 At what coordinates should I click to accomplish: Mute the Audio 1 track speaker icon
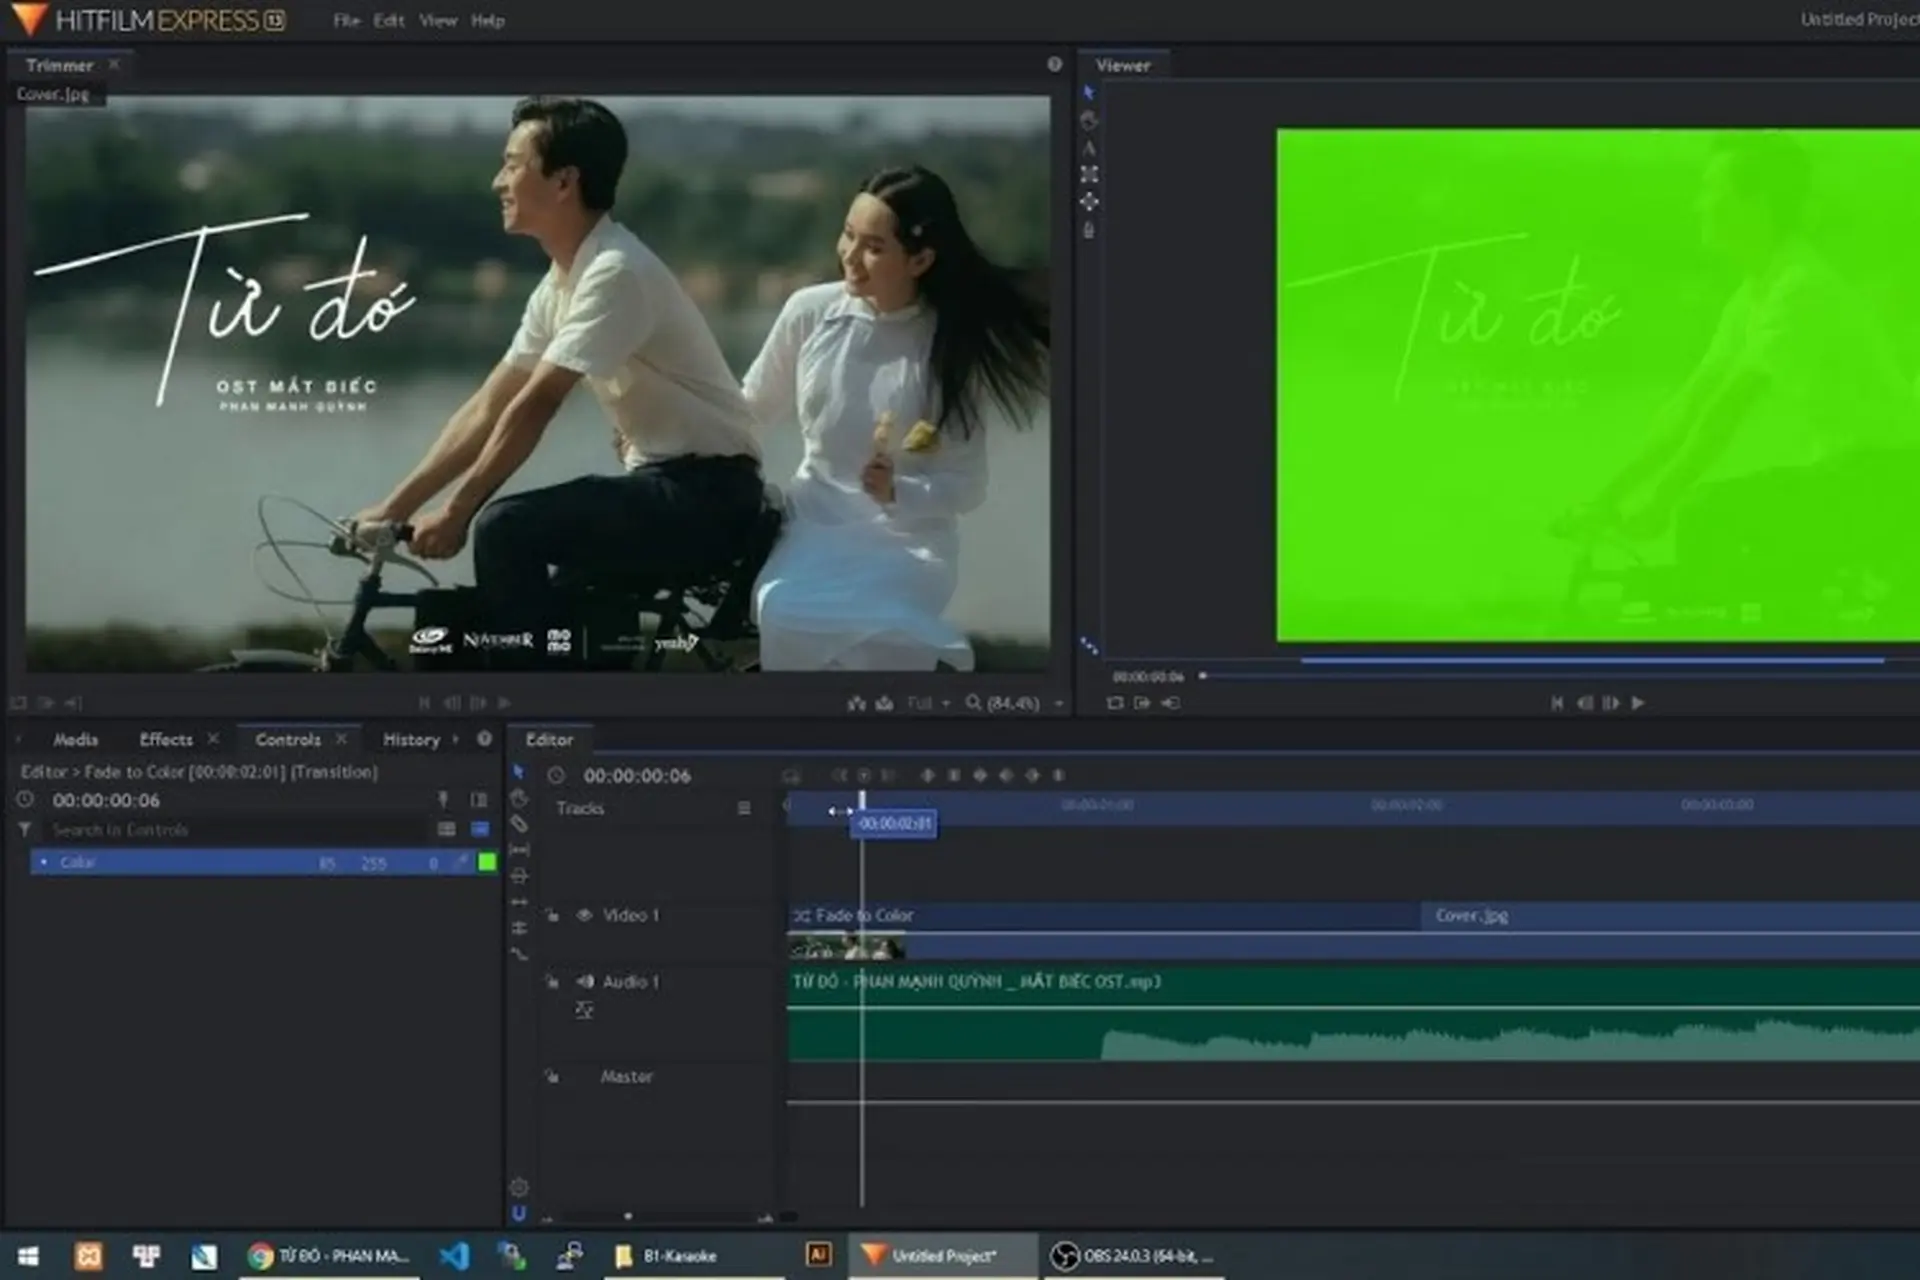point(585,981)
